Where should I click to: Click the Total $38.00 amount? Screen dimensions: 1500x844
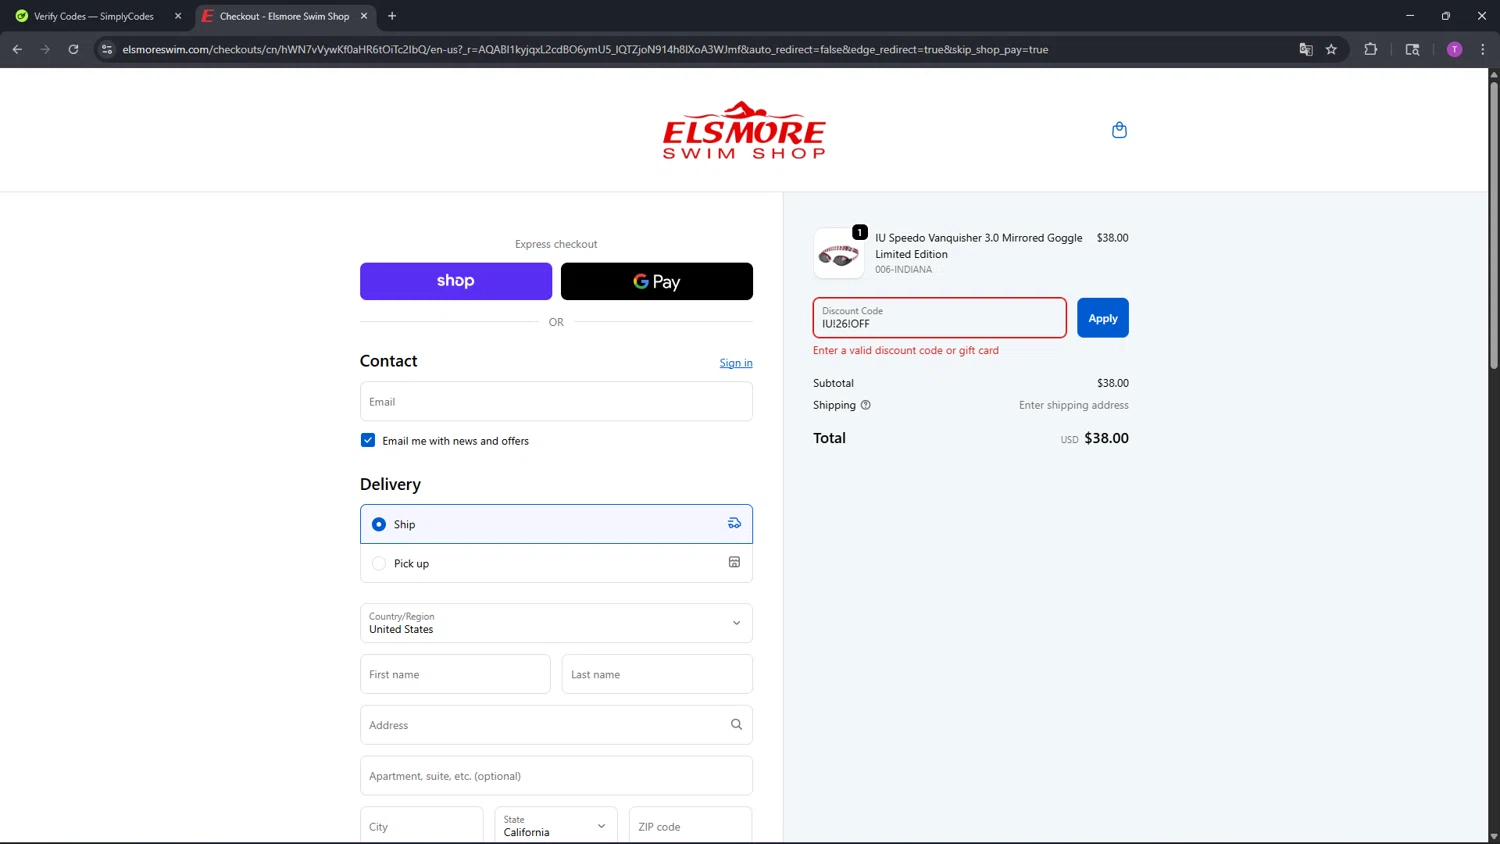(1106, 438)
